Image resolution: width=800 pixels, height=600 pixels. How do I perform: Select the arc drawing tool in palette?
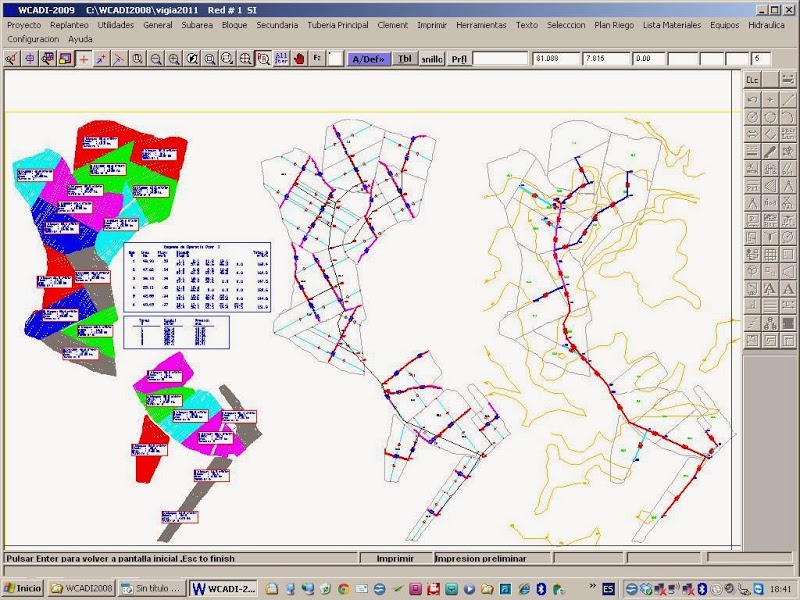788,117
